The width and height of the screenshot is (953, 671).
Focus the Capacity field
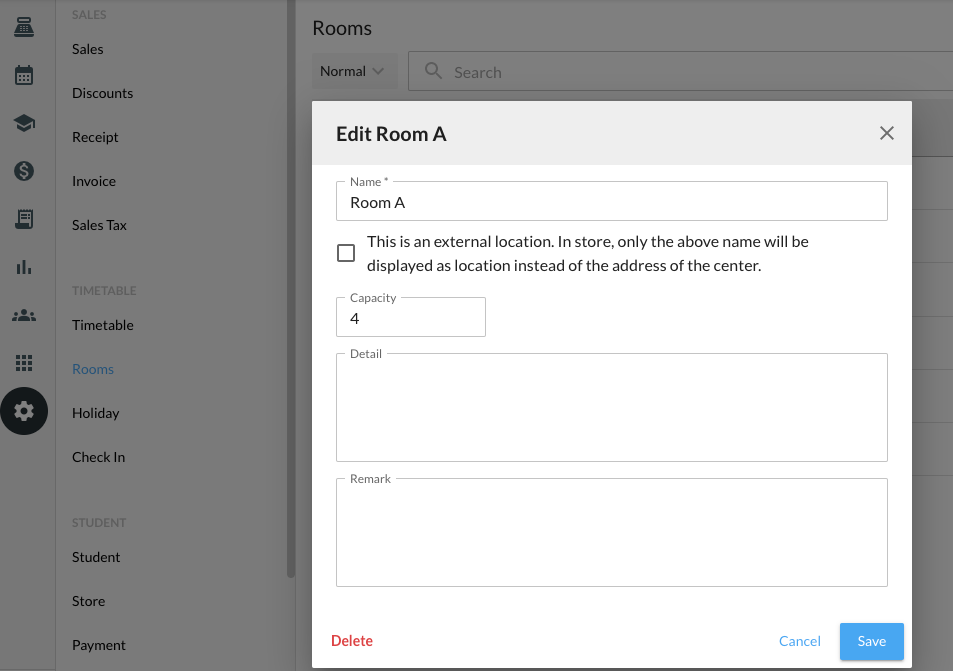coord(411,317)
